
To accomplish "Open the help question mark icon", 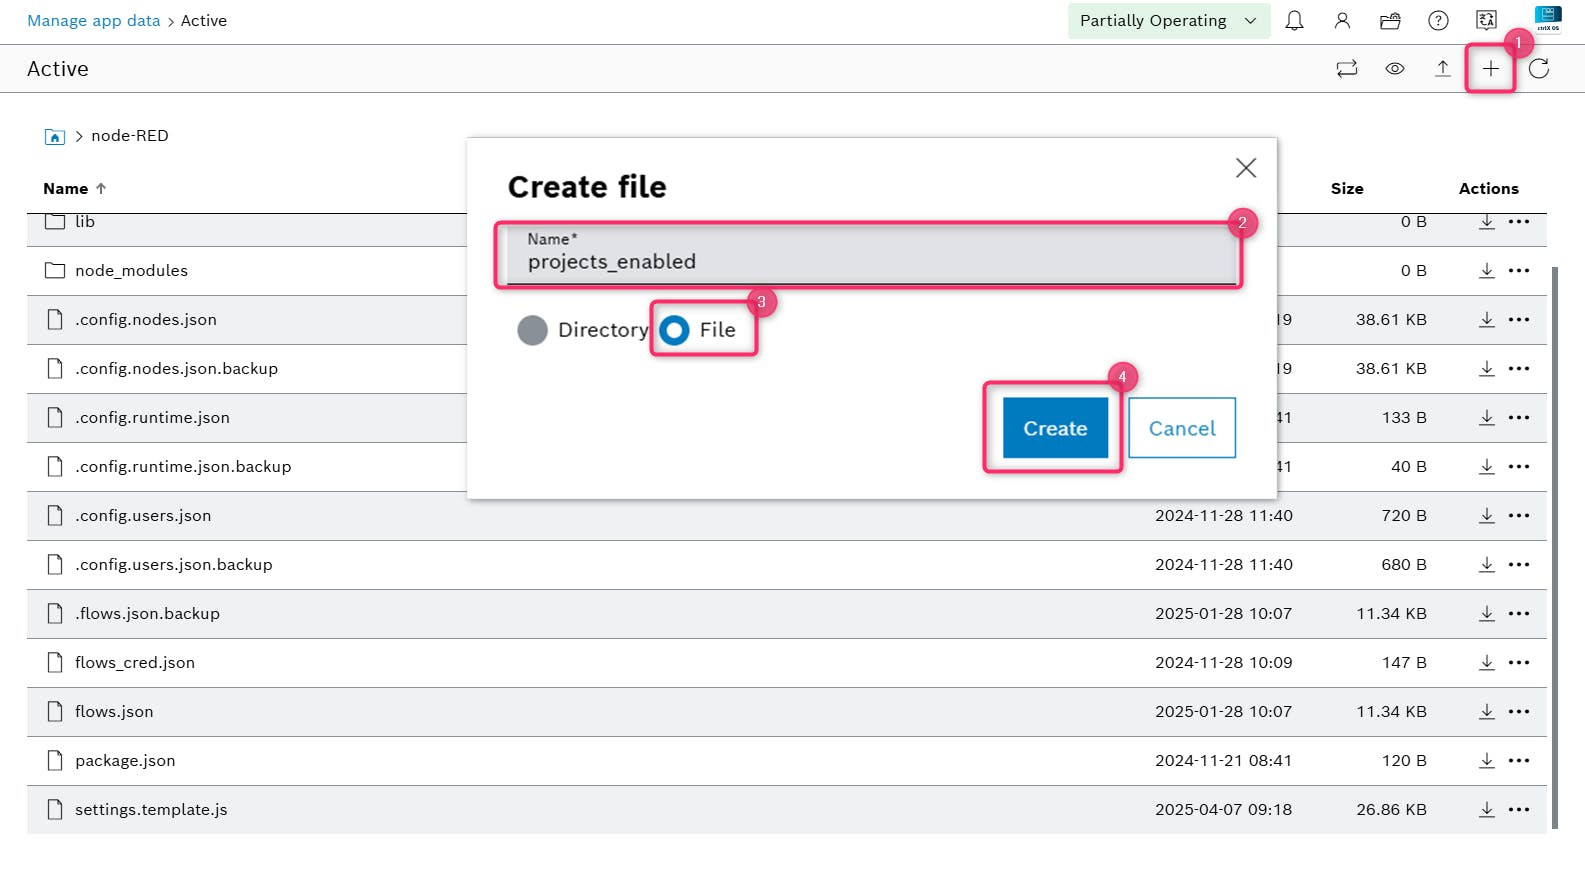I will pos(1438,21).
